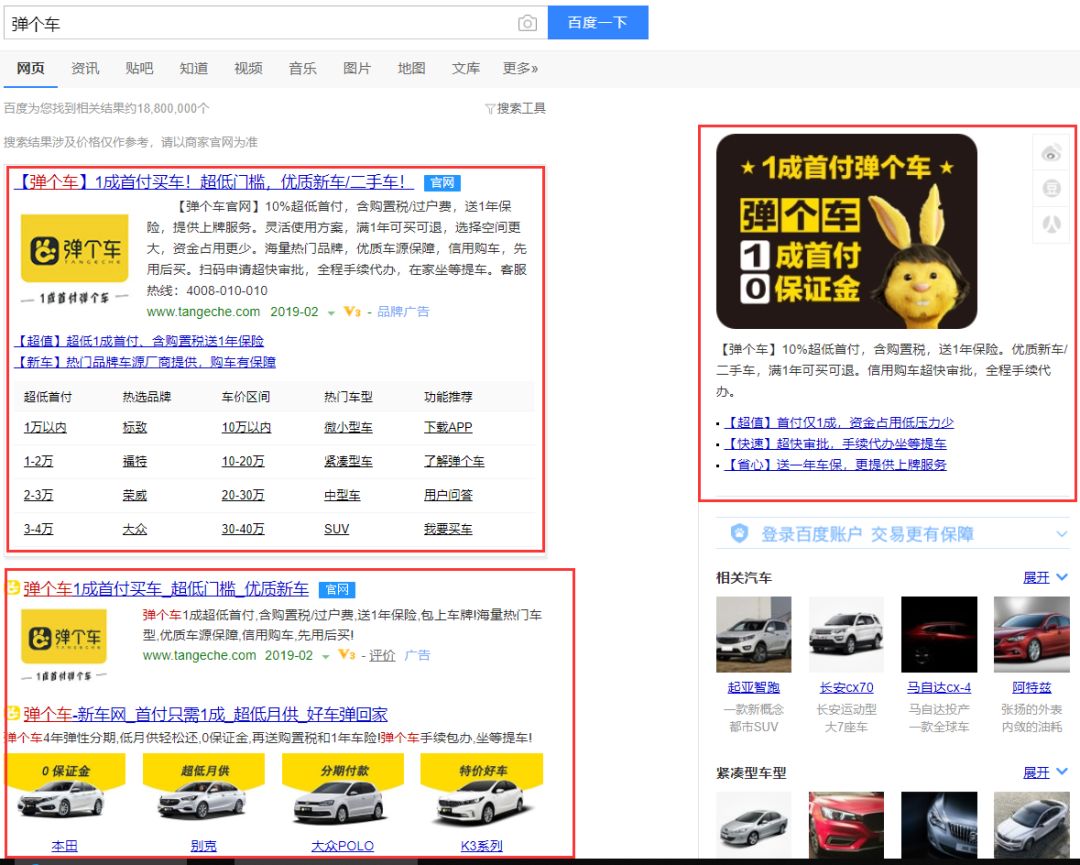This screenshot has height=865, width=1080.
Task: Select the SUV link under 热门车型
Action: click(336, 529)
